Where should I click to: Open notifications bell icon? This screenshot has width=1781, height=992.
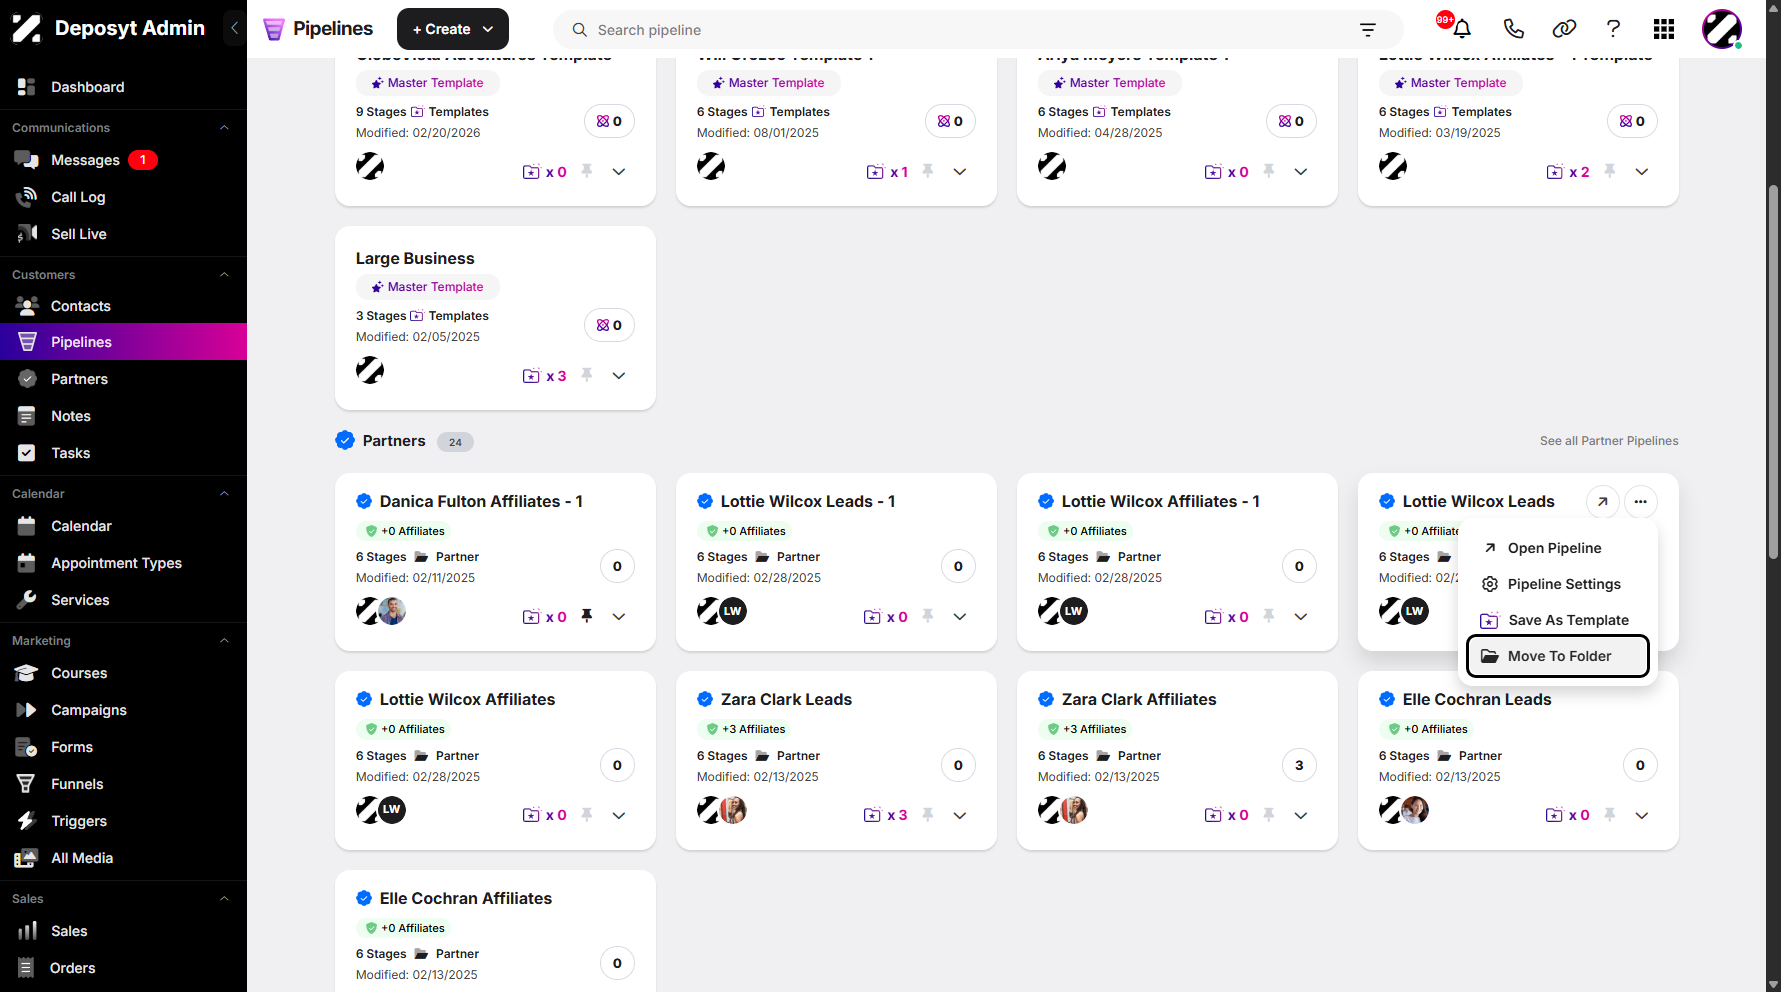tap(1462, 29)
